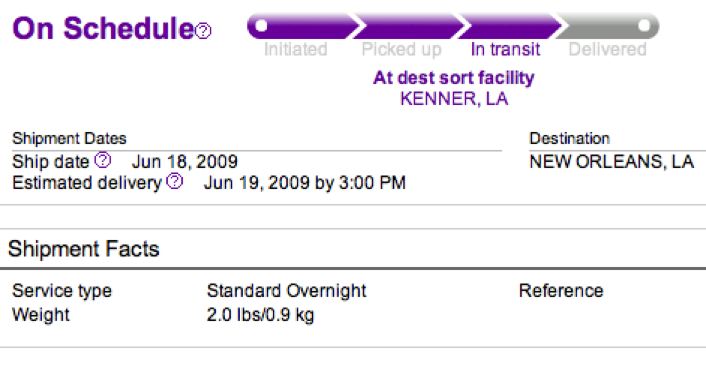Click the Initiated progress segment
The image size is (706, 366).
(x=303, y=26)
